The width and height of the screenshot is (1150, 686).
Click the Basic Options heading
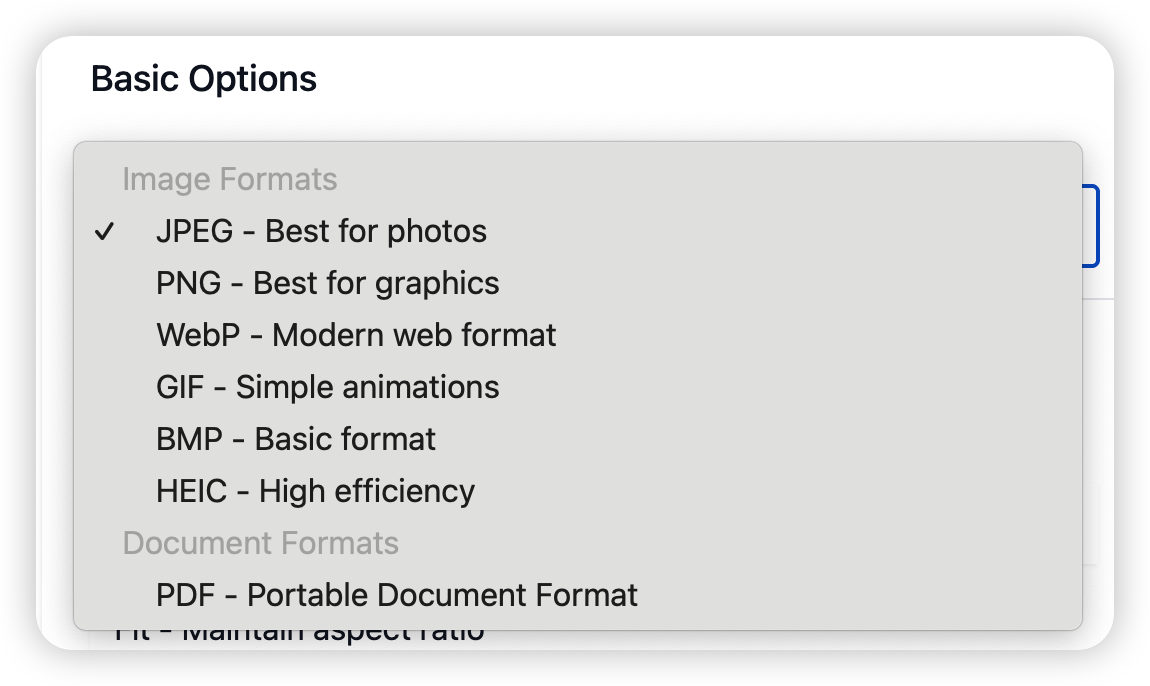(204, 78)
